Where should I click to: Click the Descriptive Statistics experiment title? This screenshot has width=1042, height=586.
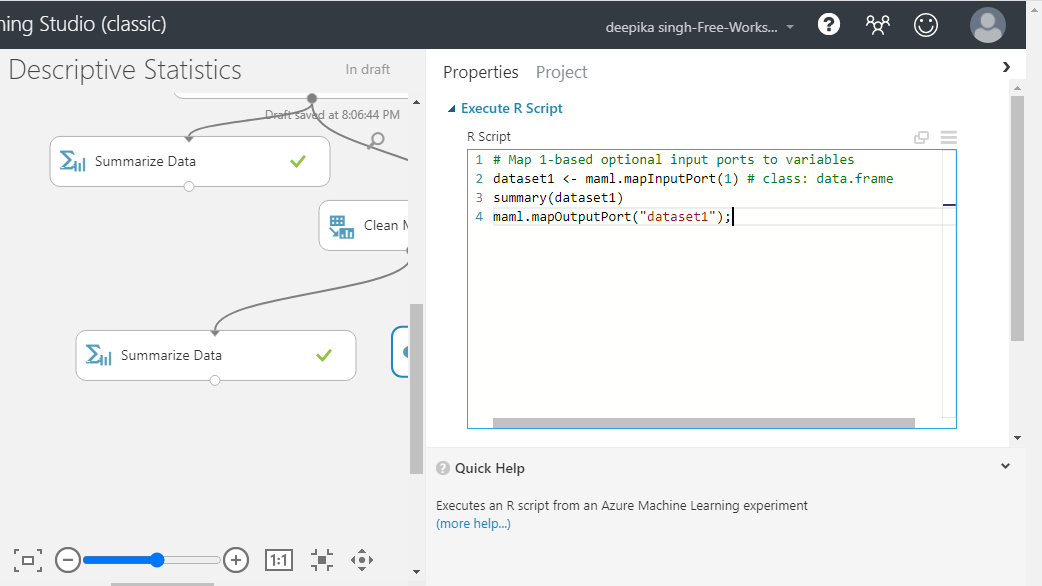[x=125, y=70]
